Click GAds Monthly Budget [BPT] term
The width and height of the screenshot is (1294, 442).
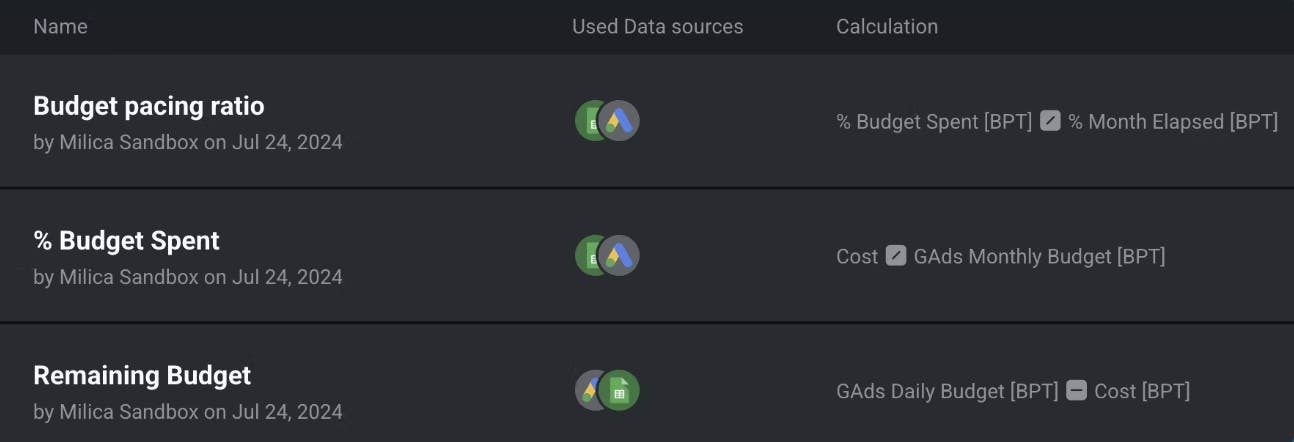(1039, 257)
